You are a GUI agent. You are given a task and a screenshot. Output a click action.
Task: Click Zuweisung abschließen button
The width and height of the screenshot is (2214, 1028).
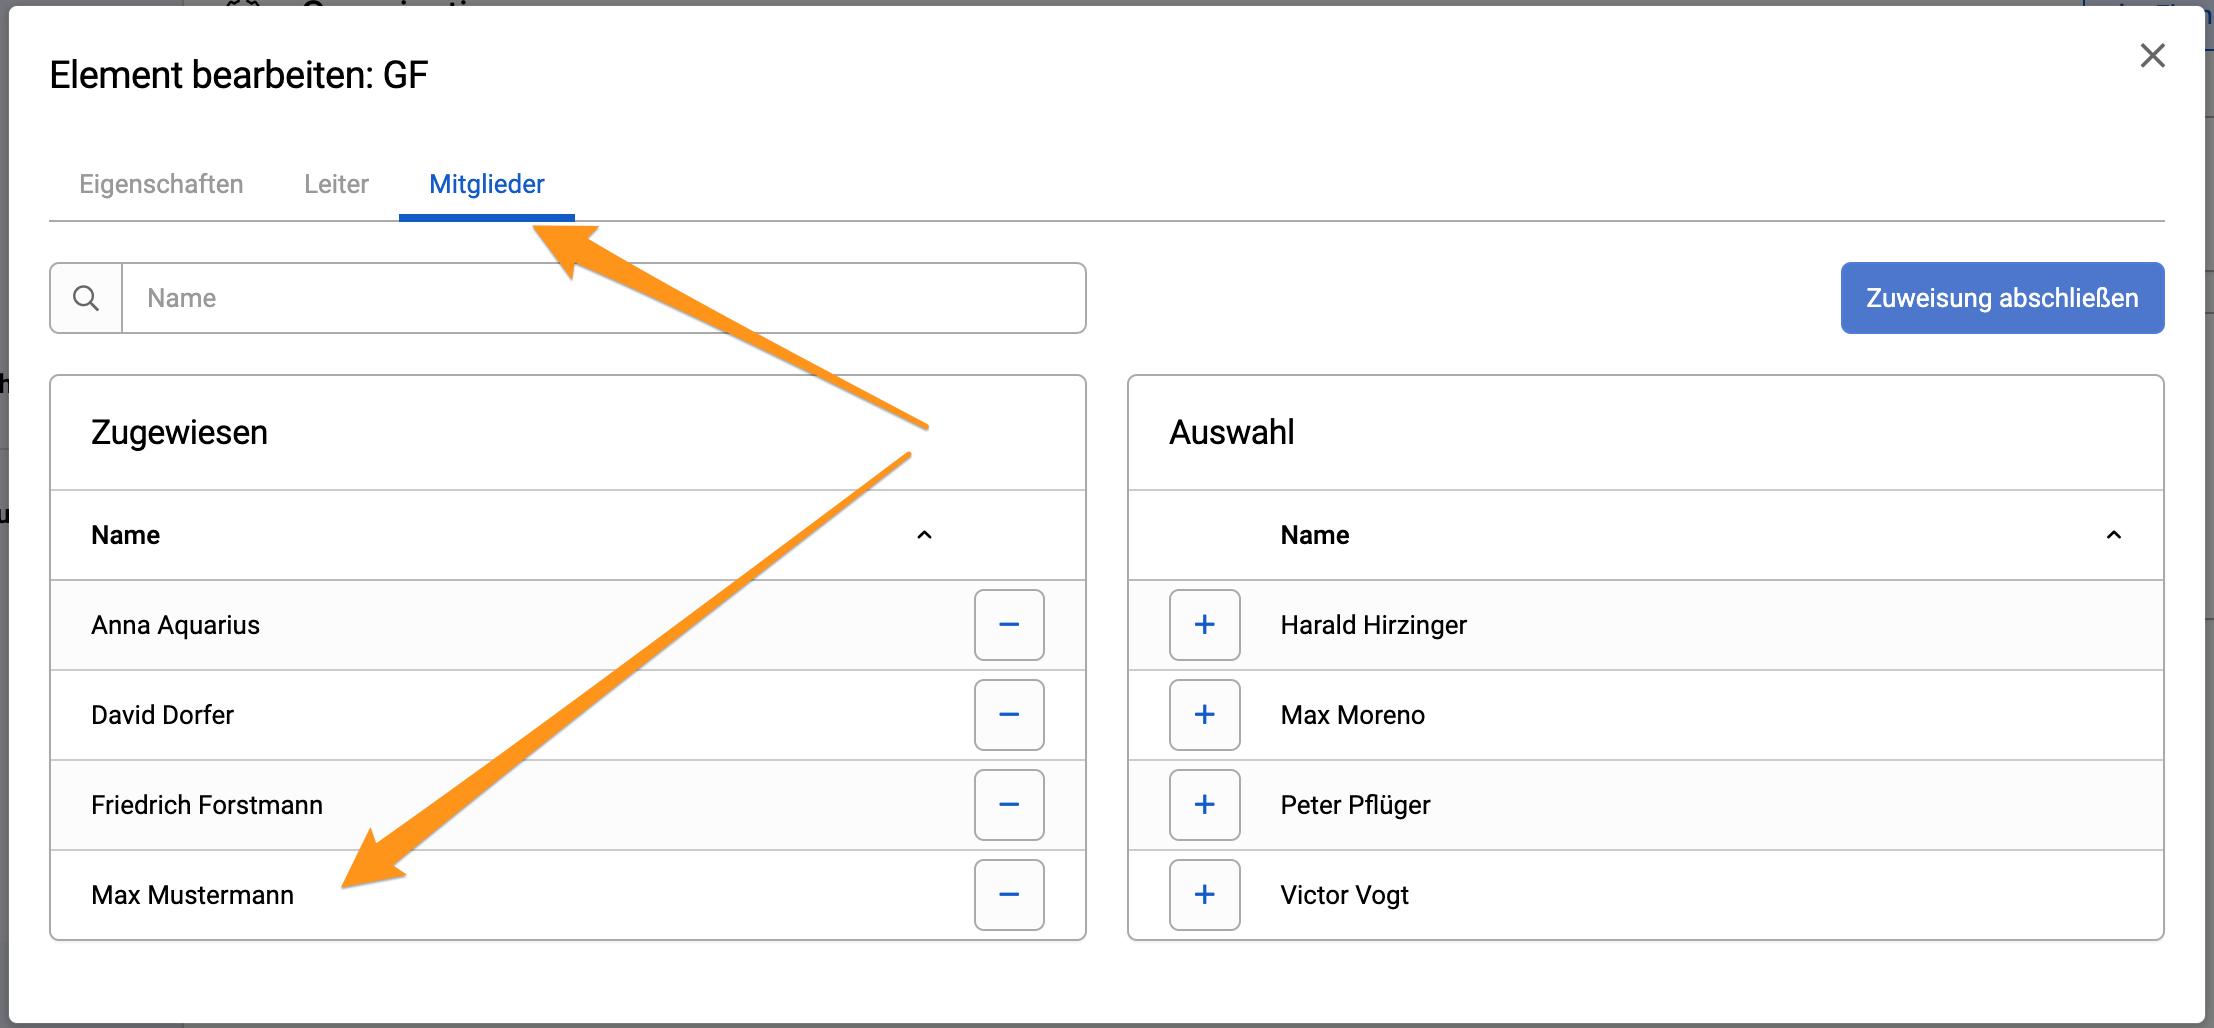pyautogui.click(x=2002, y=298)
